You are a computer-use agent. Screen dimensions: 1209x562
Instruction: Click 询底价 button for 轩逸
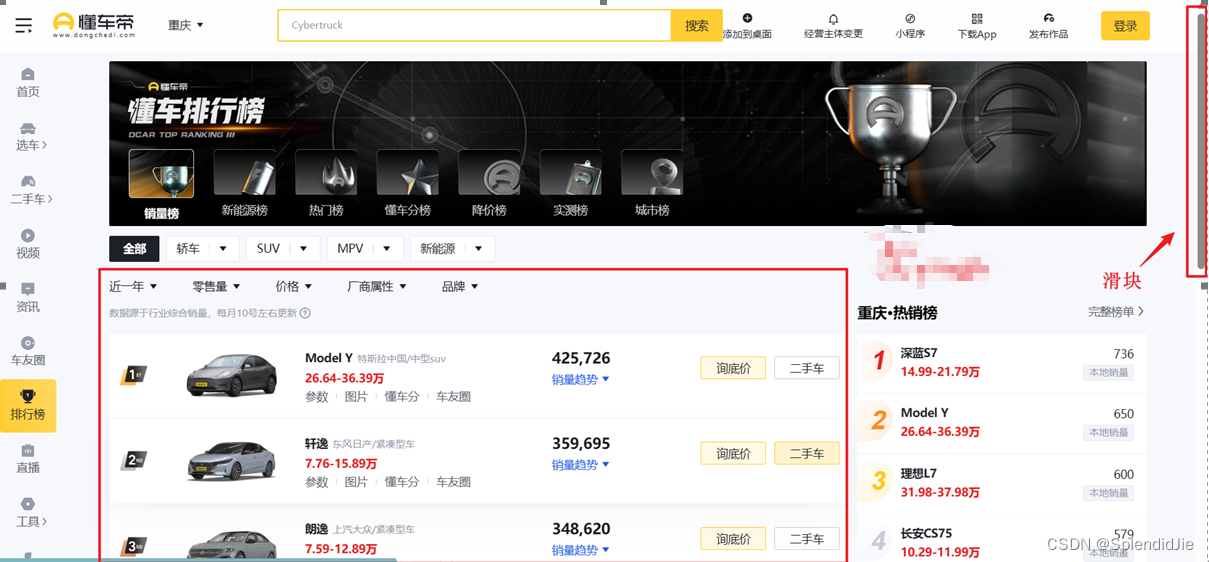733,453
